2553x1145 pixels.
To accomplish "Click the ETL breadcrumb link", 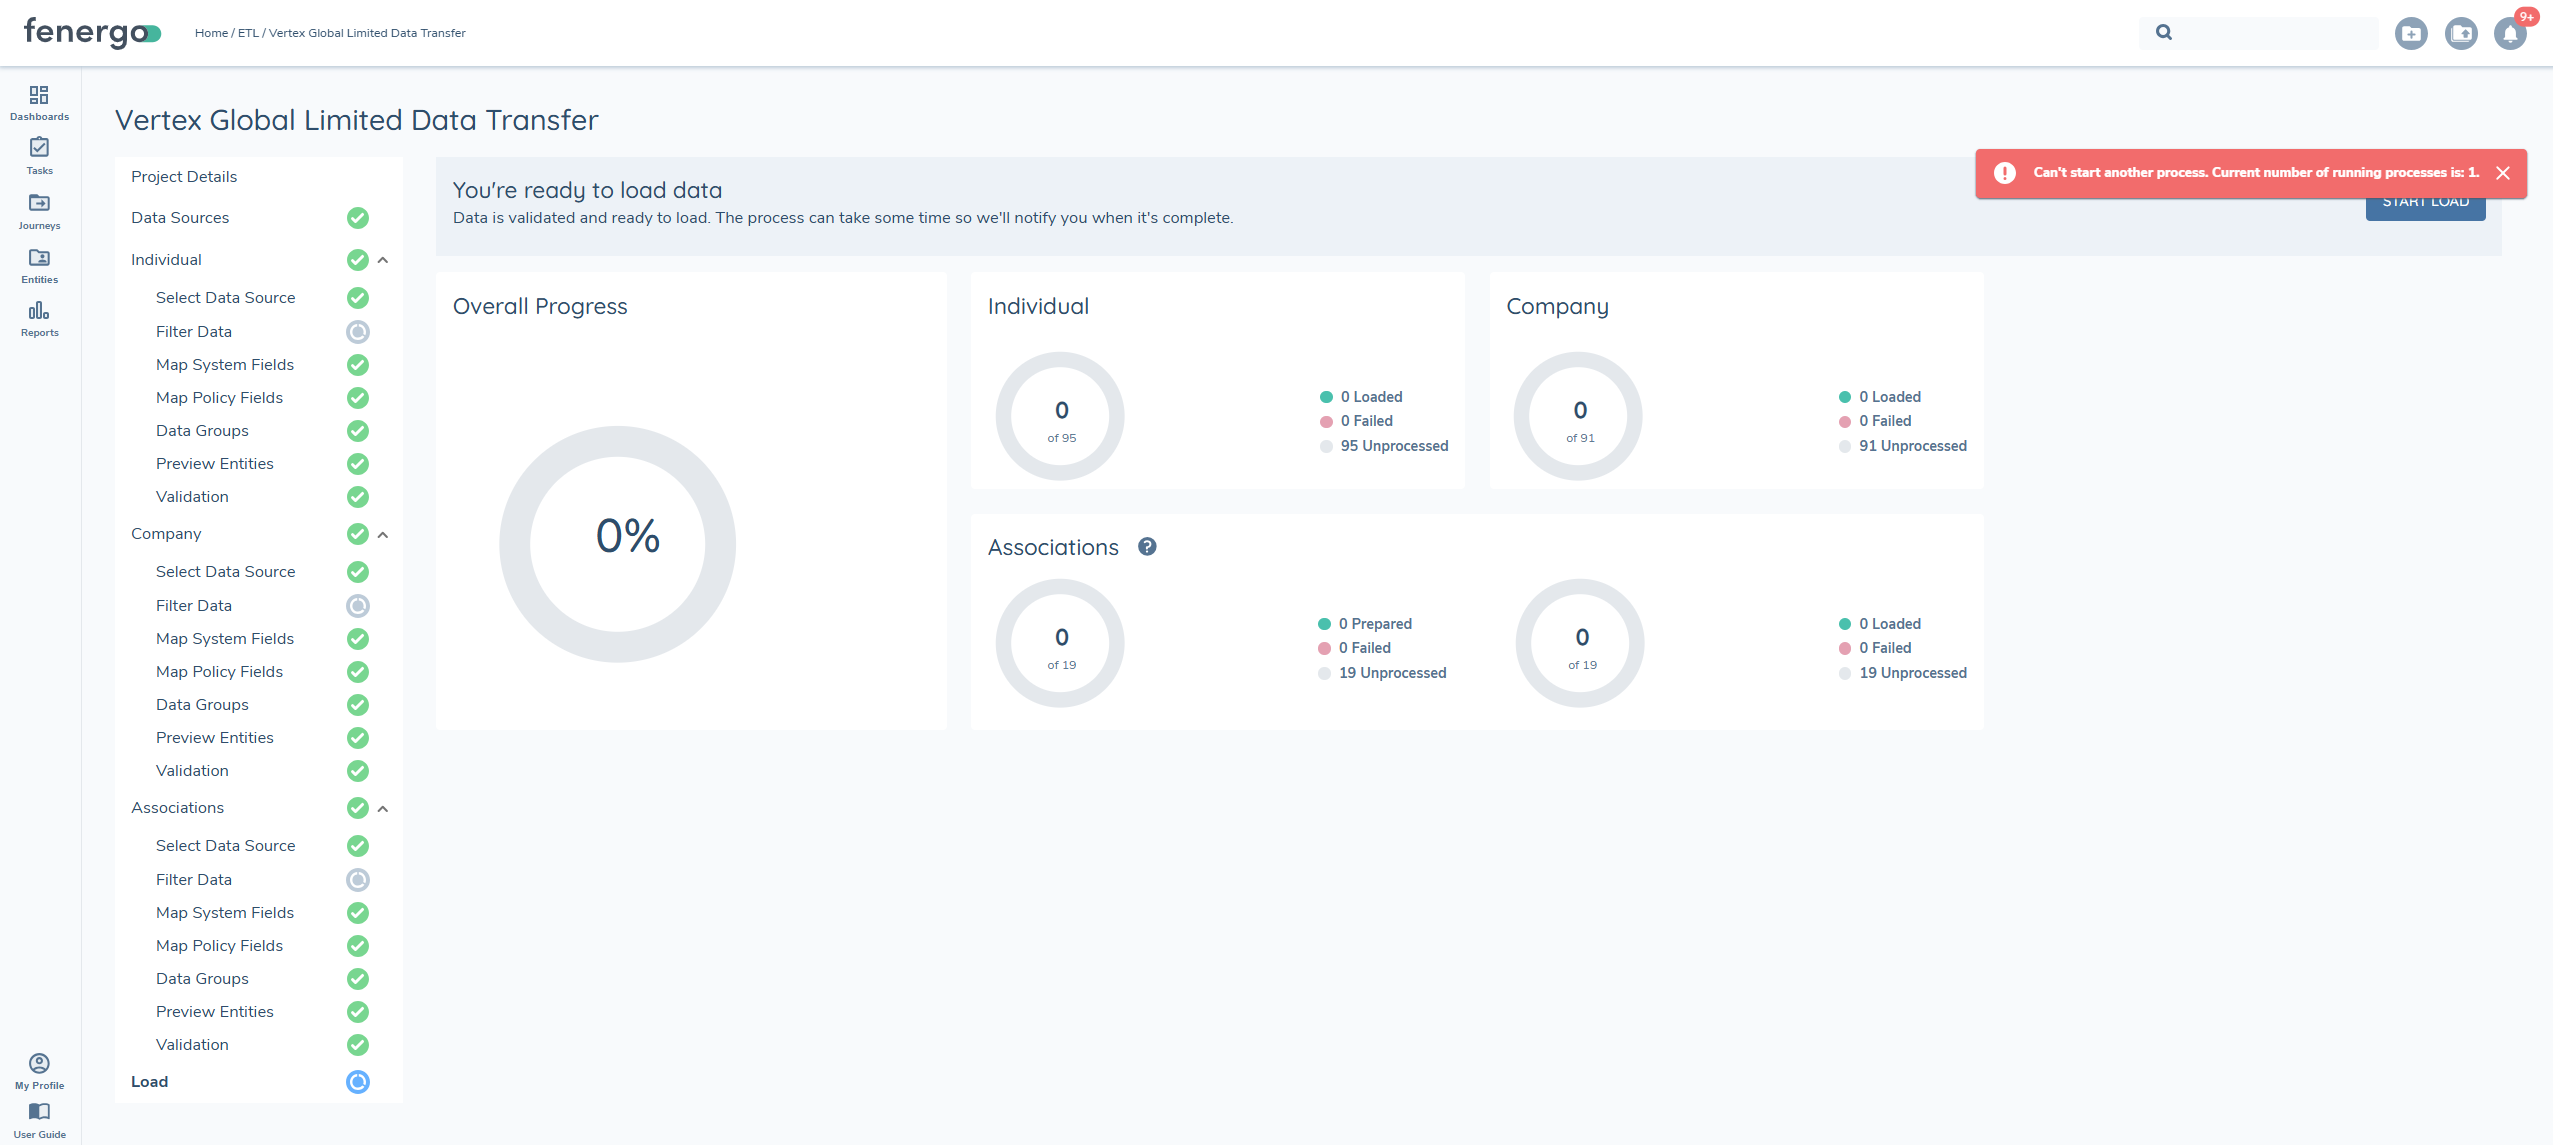I will (248, 33).
